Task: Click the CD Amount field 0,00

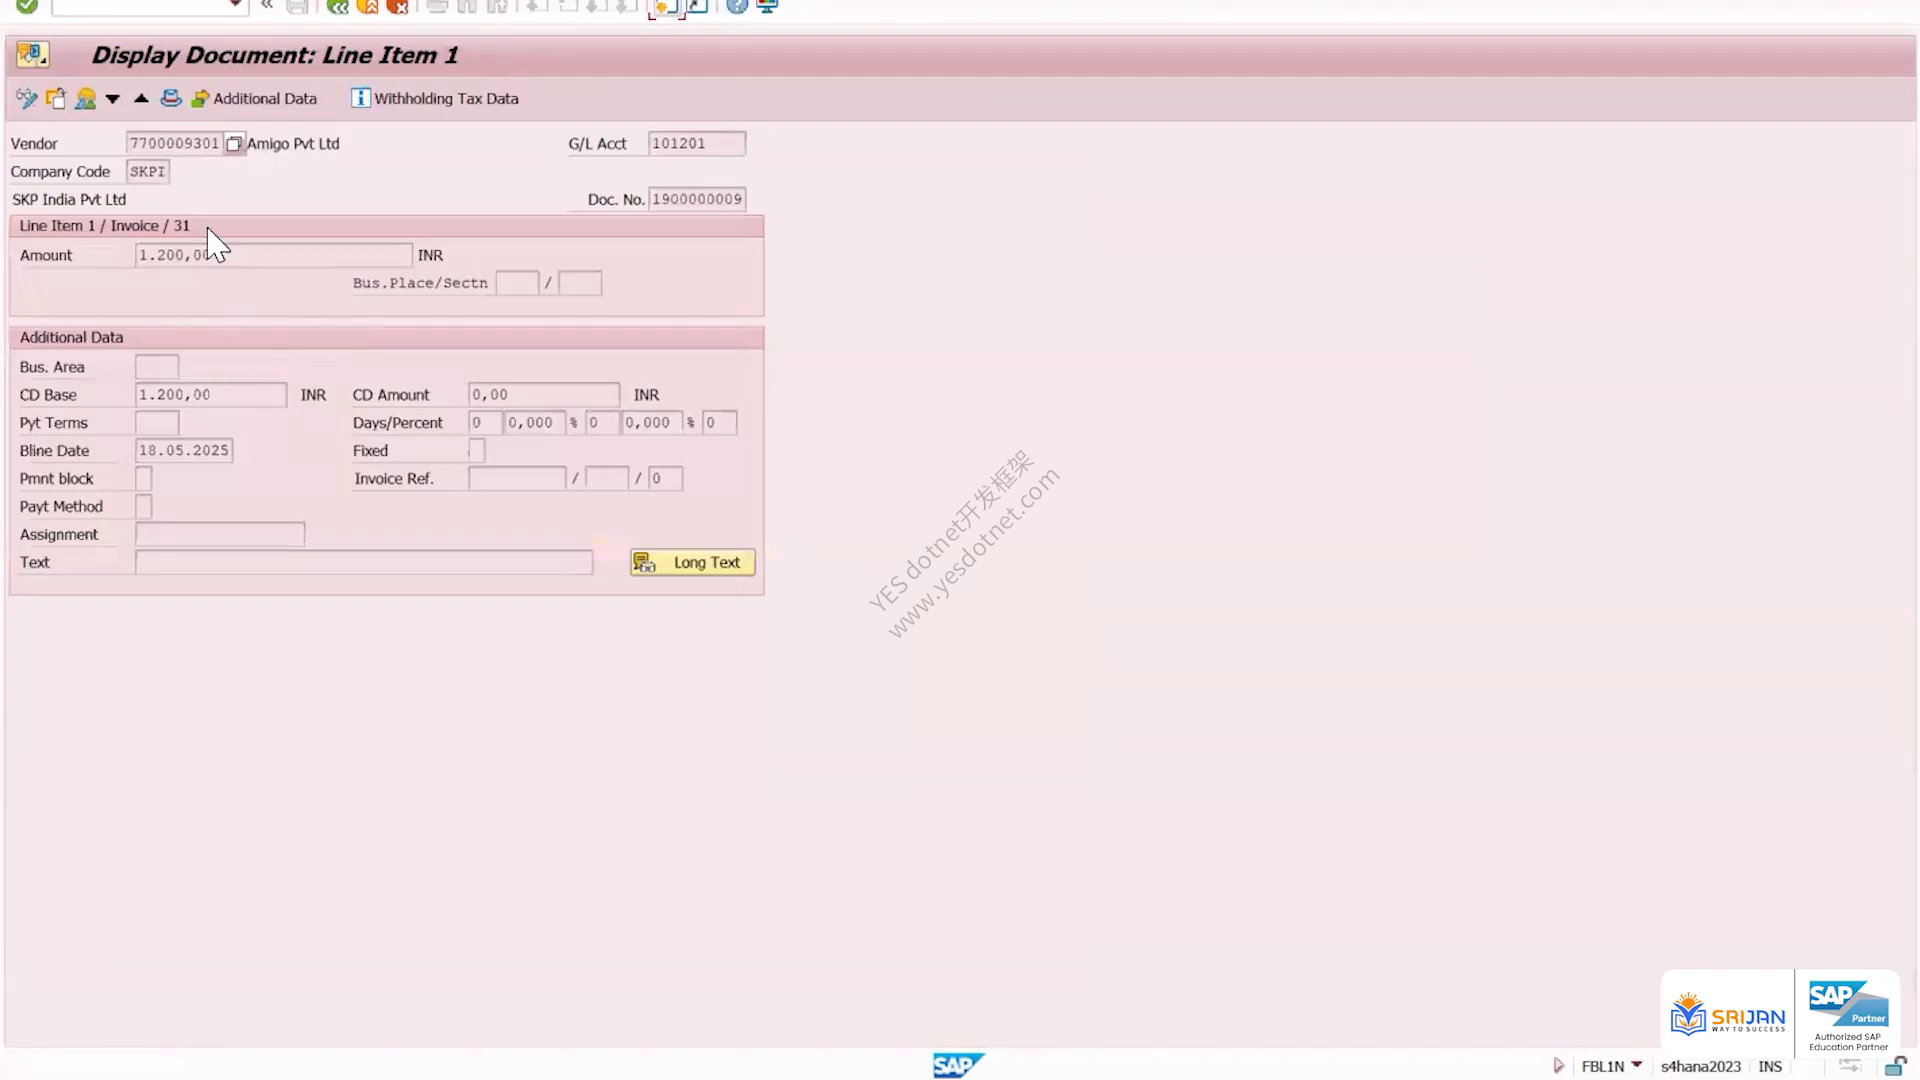Action: tap(544, 395)
